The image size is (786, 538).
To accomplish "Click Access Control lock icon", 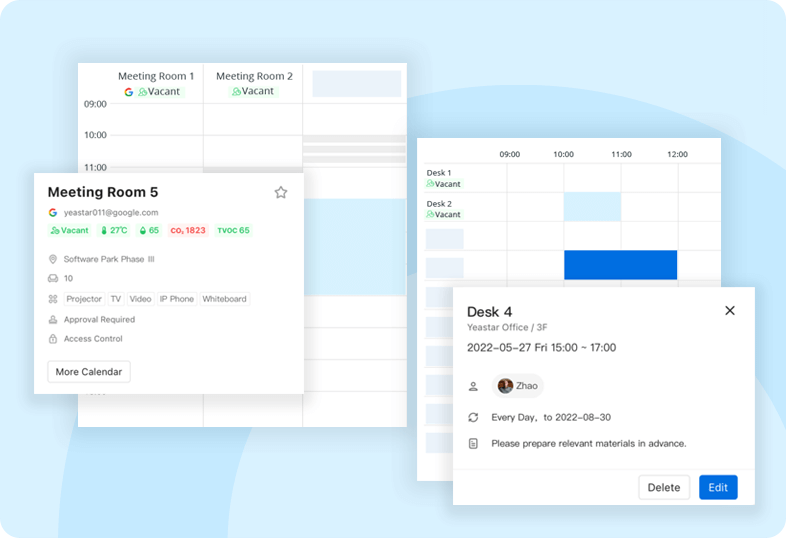I will (x=53, y=339).
